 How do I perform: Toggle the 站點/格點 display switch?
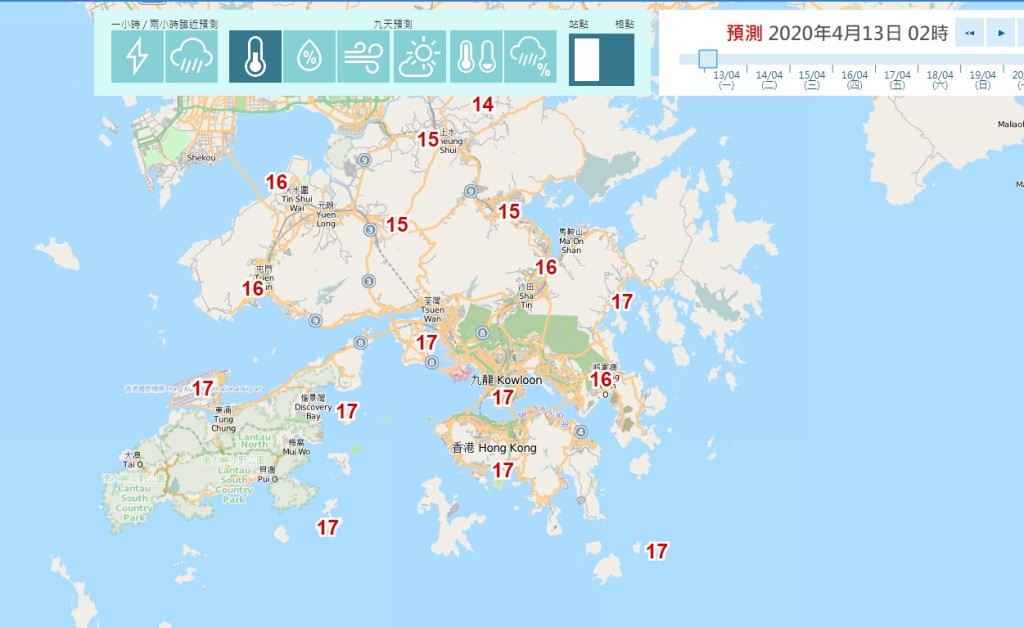point(601,59)
